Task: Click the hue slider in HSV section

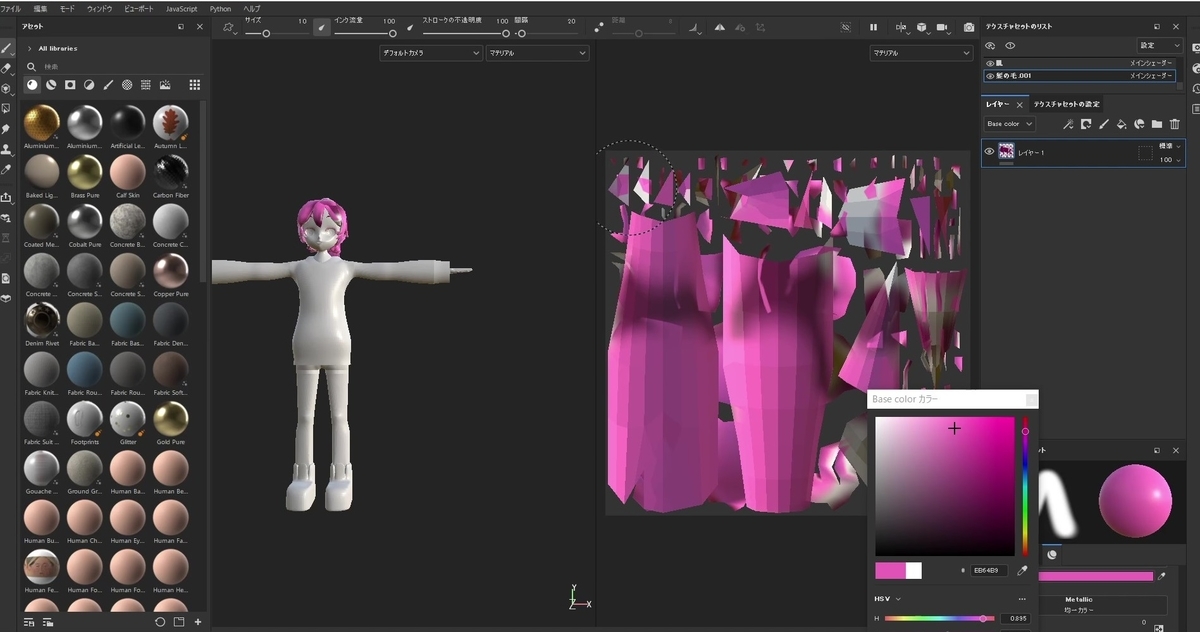Action: click(x=940, y=619)
